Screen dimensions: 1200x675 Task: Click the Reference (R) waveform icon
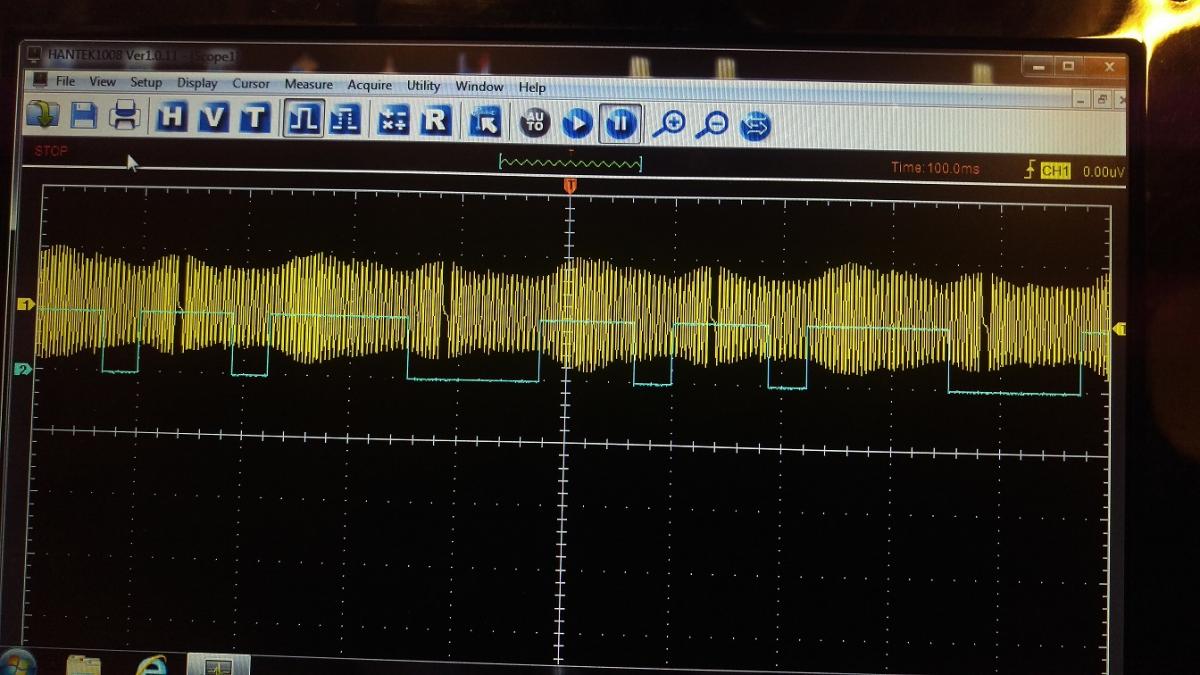tap(435, 121)
